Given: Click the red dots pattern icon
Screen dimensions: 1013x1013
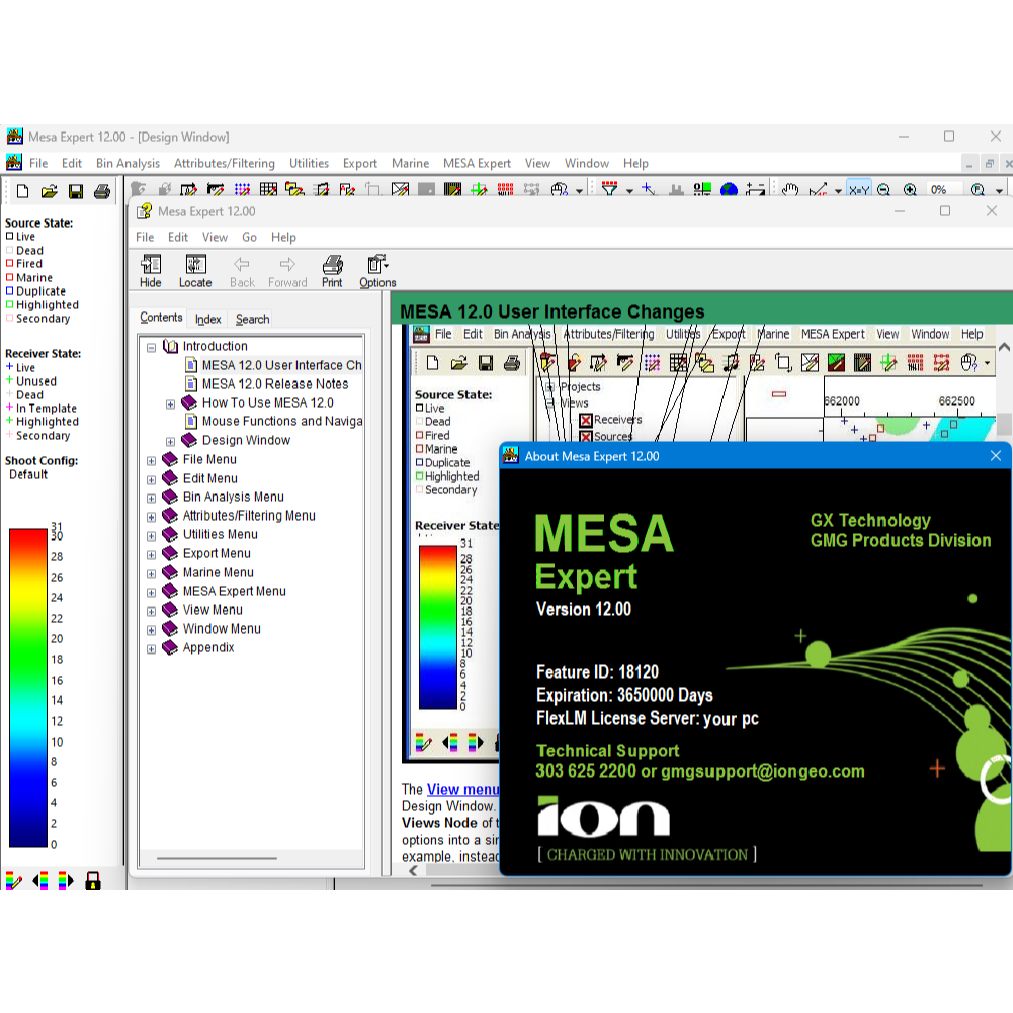Looking at the screenshot, I should coord(505,189).
